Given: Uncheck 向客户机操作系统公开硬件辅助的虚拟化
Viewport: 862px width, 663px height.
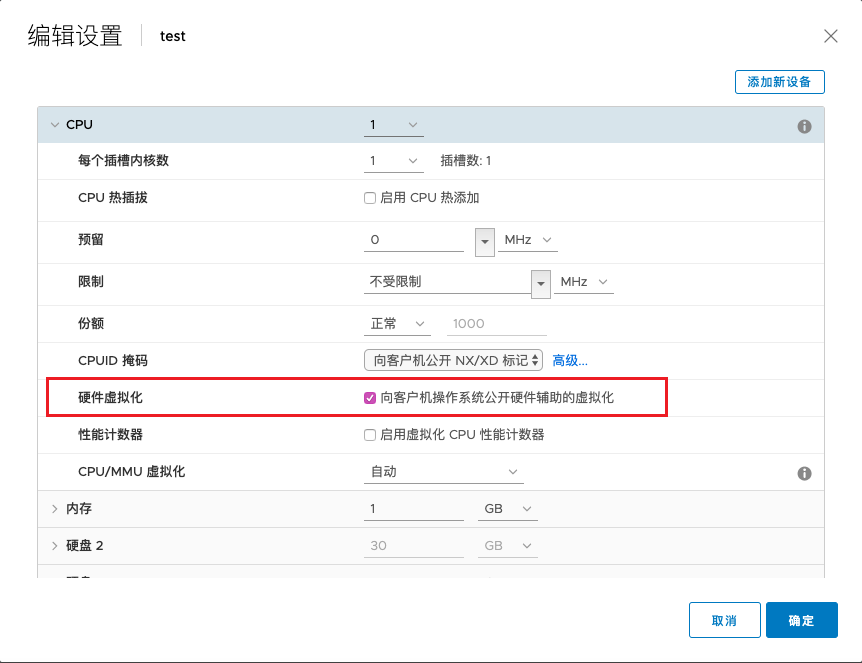Looking at the screenshot, I should coord(370,397).
